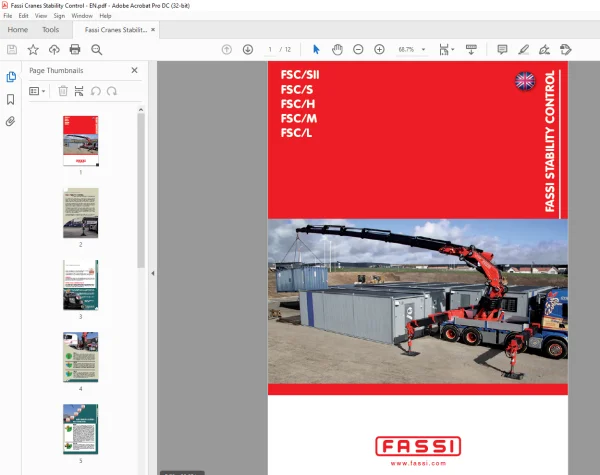Click the read mode keyboard icon

click(x=471, y=49)
